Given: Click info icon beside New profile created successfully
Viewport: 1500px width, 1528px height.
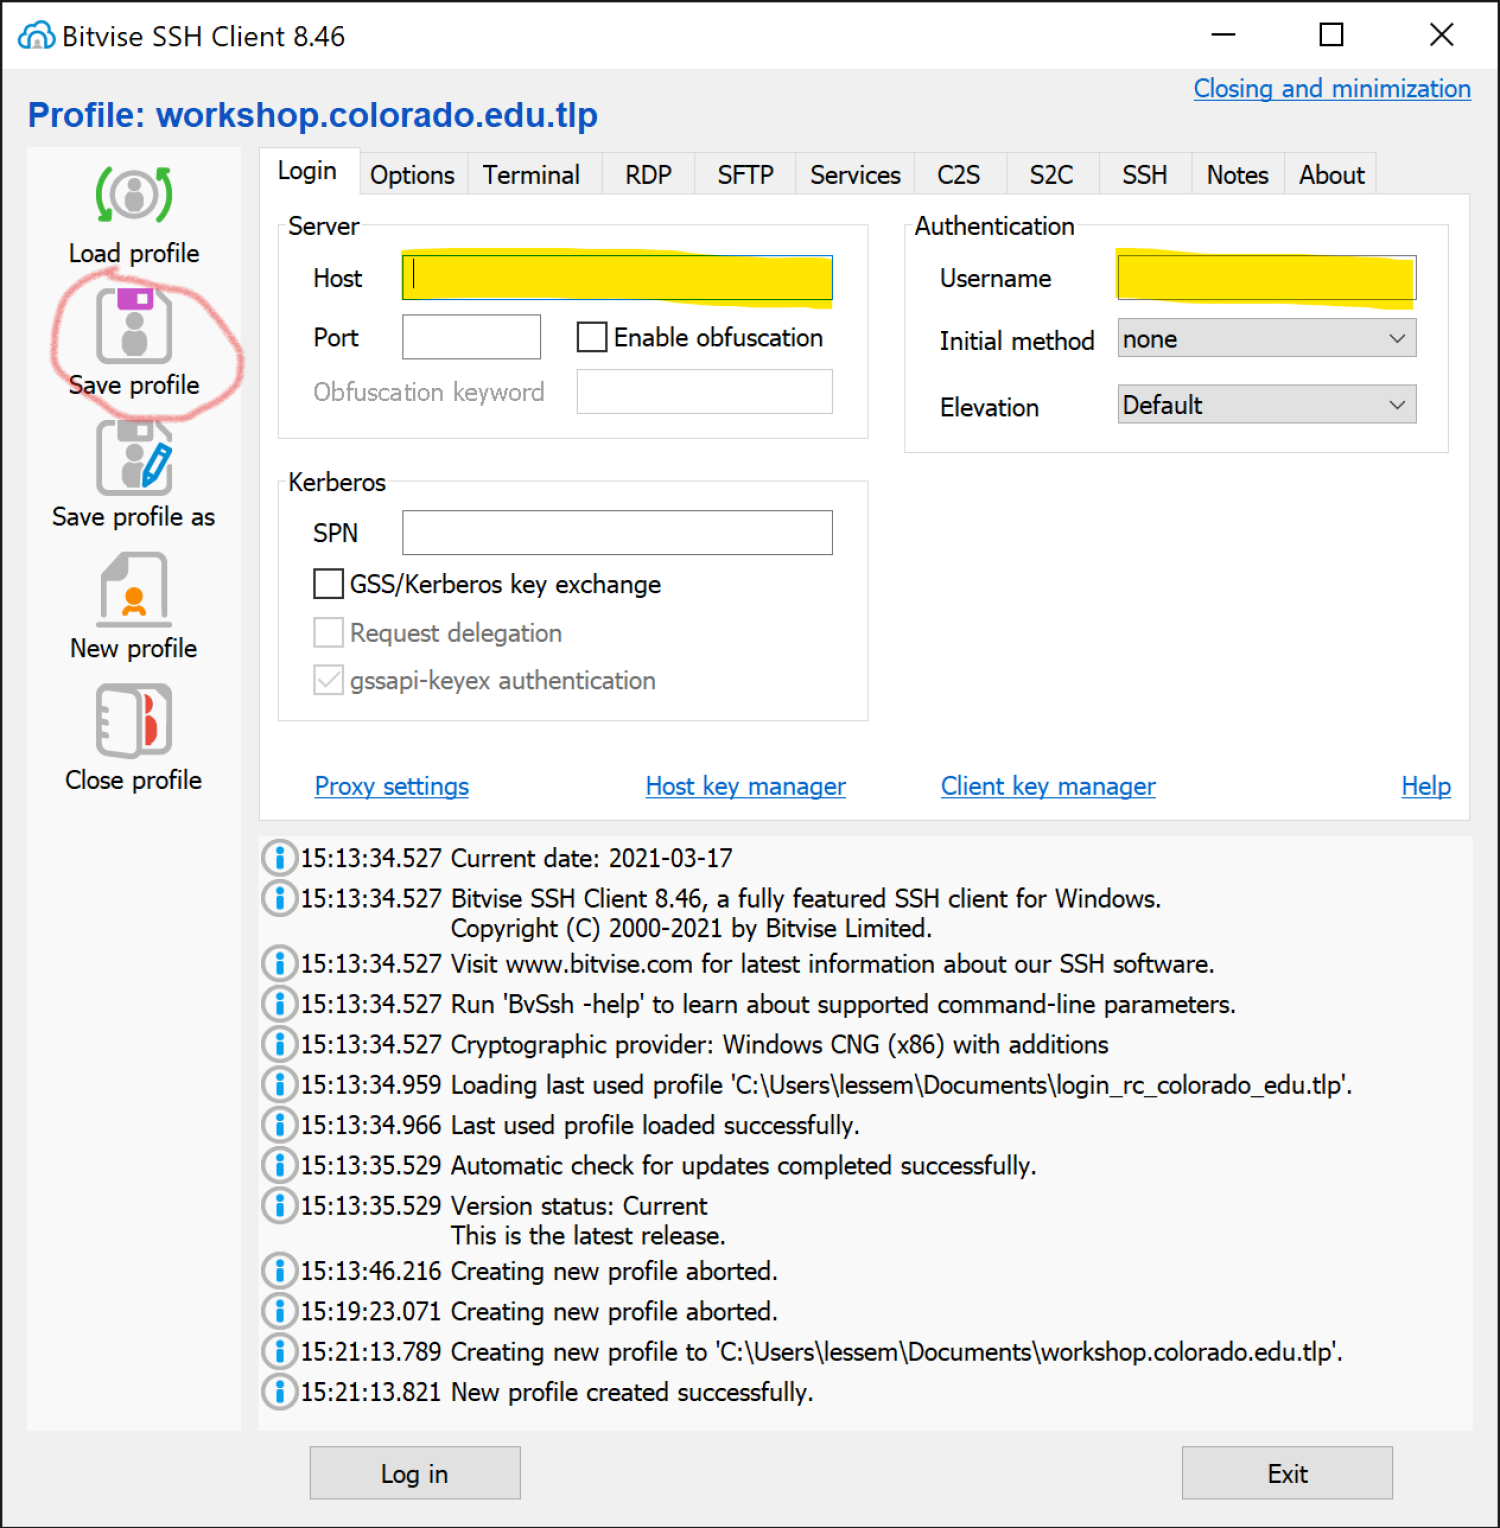Looking at the screenshot, I should click(x=280, y=1392).
